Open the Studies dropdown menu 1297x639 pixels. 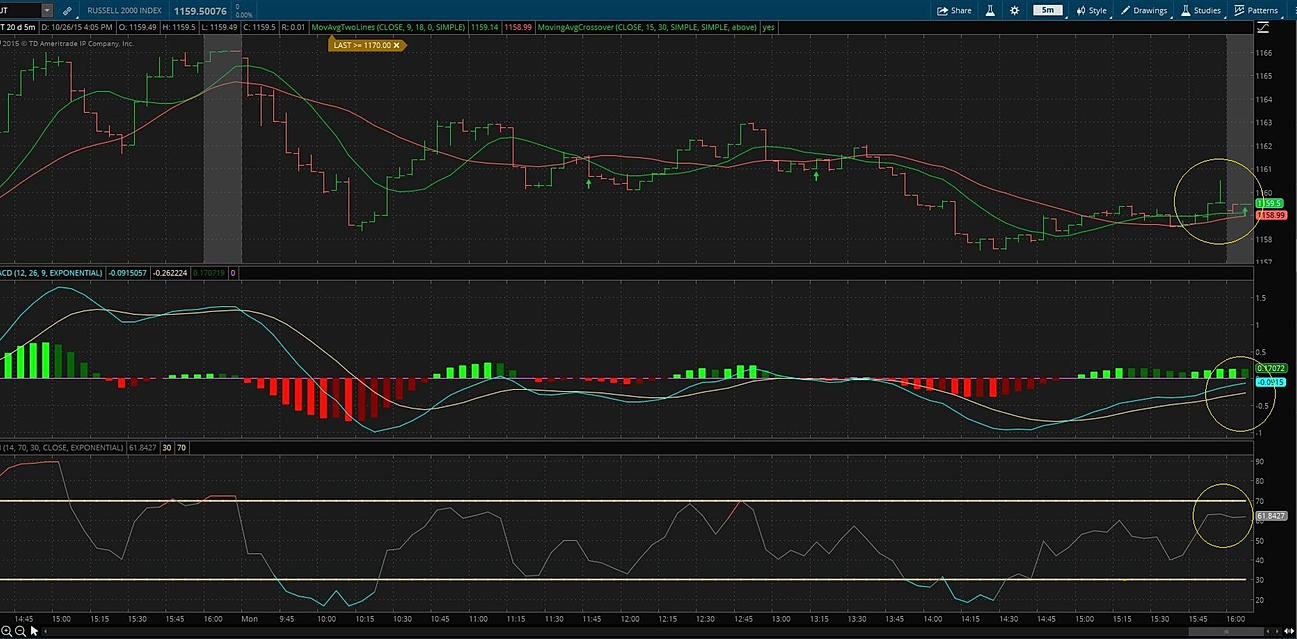(1200, 10)
